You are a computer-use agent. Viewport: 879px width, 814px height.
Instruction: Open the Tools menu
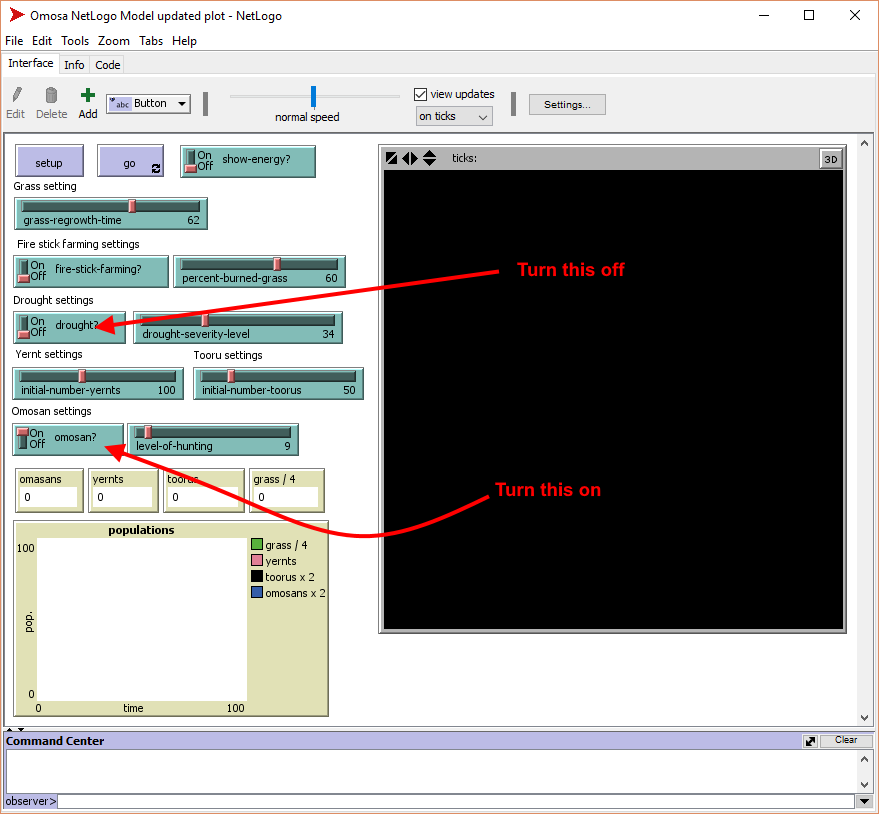[75, 41]
